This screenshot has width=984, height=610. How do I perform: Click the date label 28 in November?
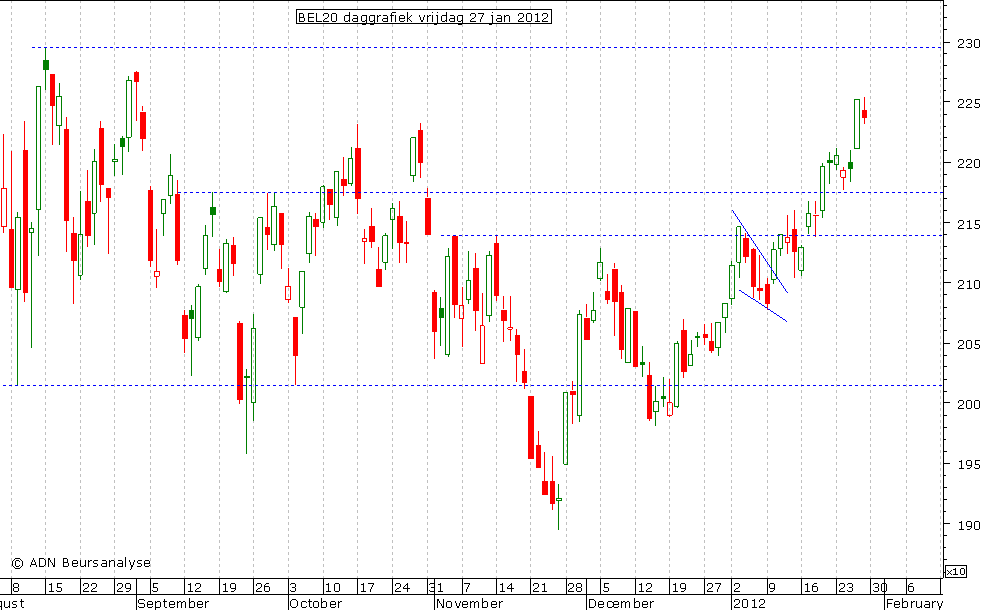coord(575,588)
